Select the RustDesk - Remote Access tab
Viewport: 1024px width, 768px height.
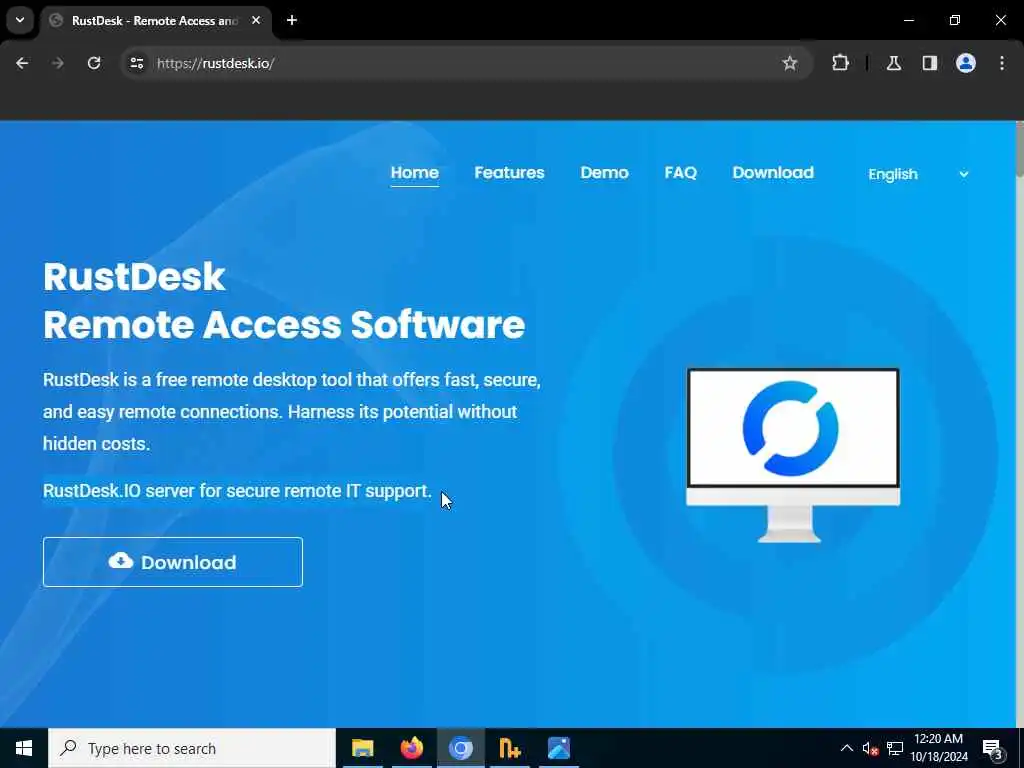pos(155,20)
